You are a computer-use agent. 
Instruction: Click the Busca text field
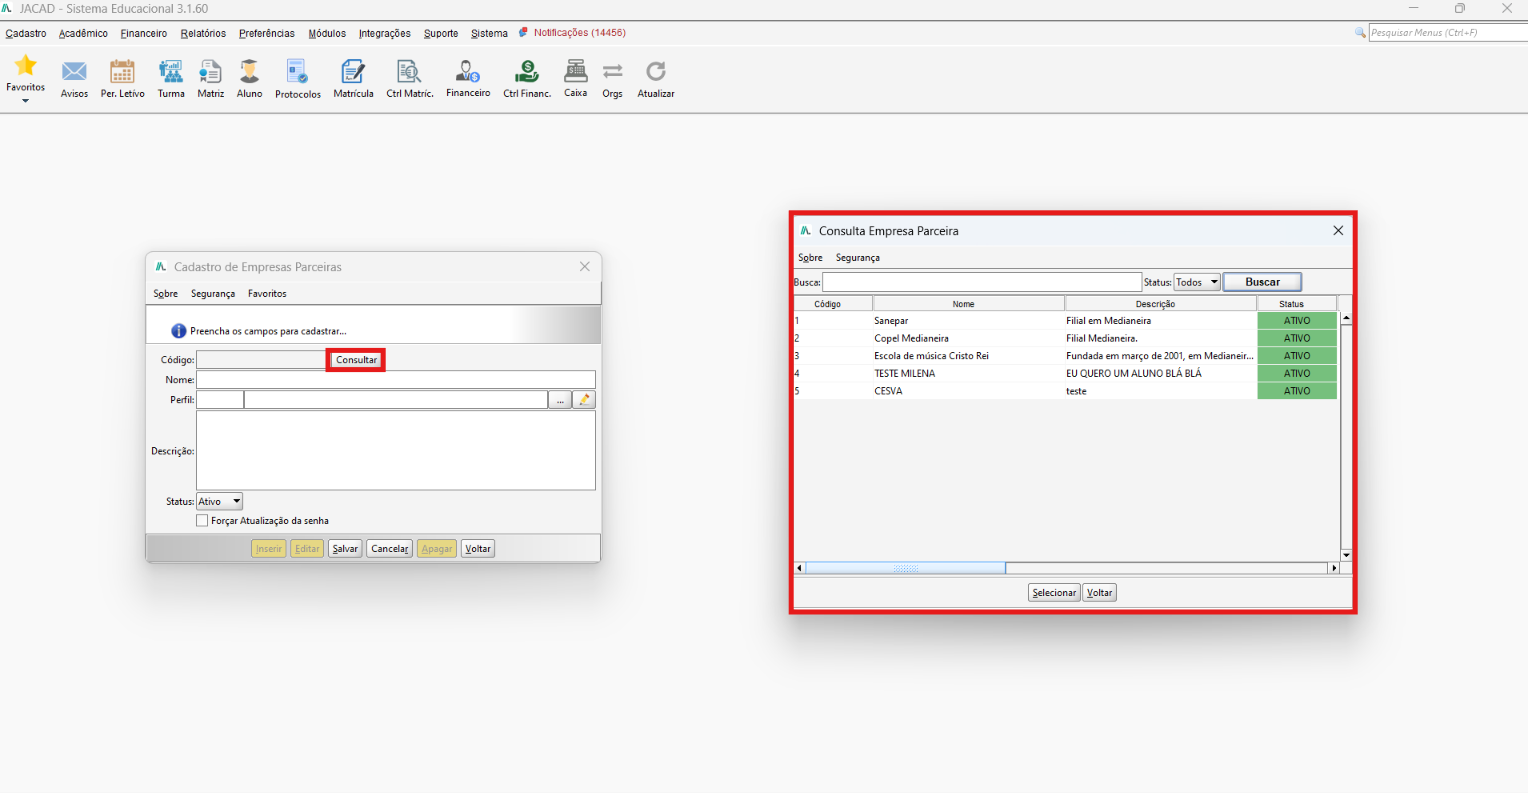(x=981, y=282)
